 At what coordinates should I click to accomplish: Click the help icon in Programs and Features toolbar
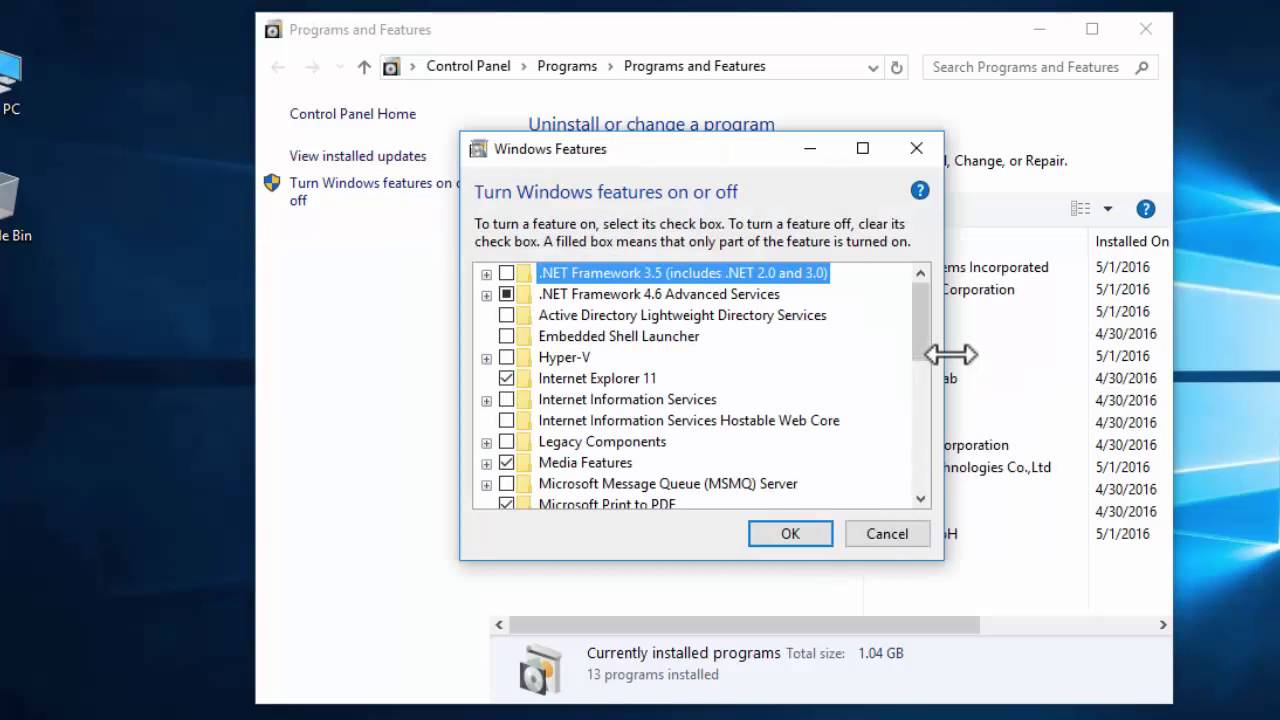(x=1146, y=209)
